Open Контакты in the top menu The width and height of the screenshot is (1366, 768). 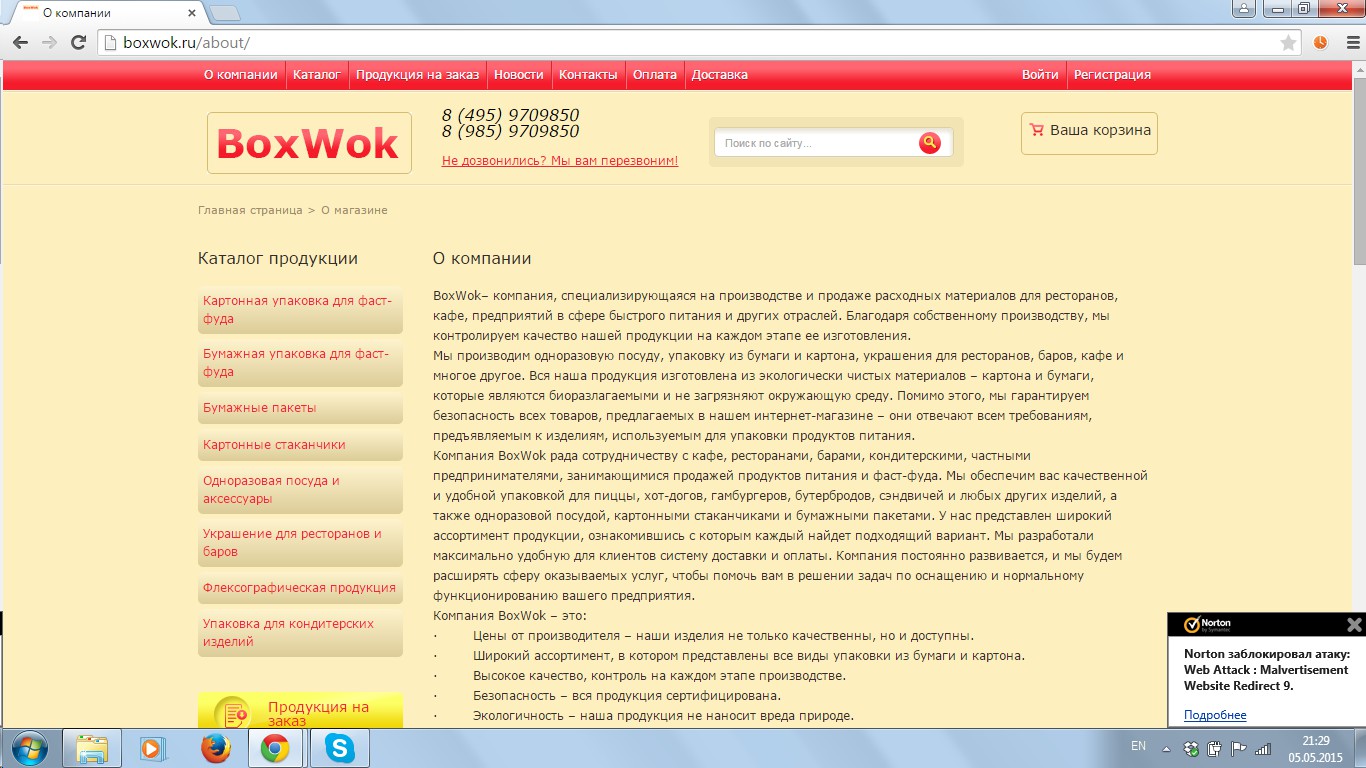[x=588, y=75]
